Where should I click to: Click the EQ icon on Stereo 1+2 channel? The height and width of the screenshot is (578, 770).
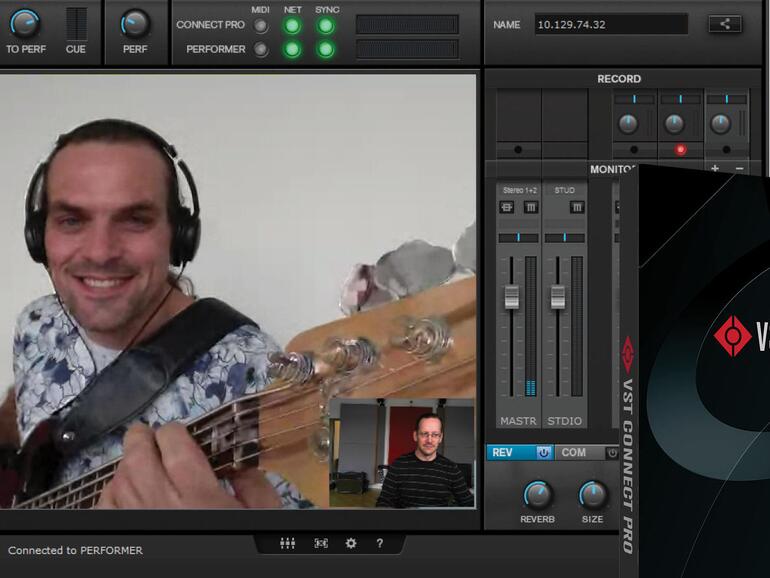click(x=507, y=207)
